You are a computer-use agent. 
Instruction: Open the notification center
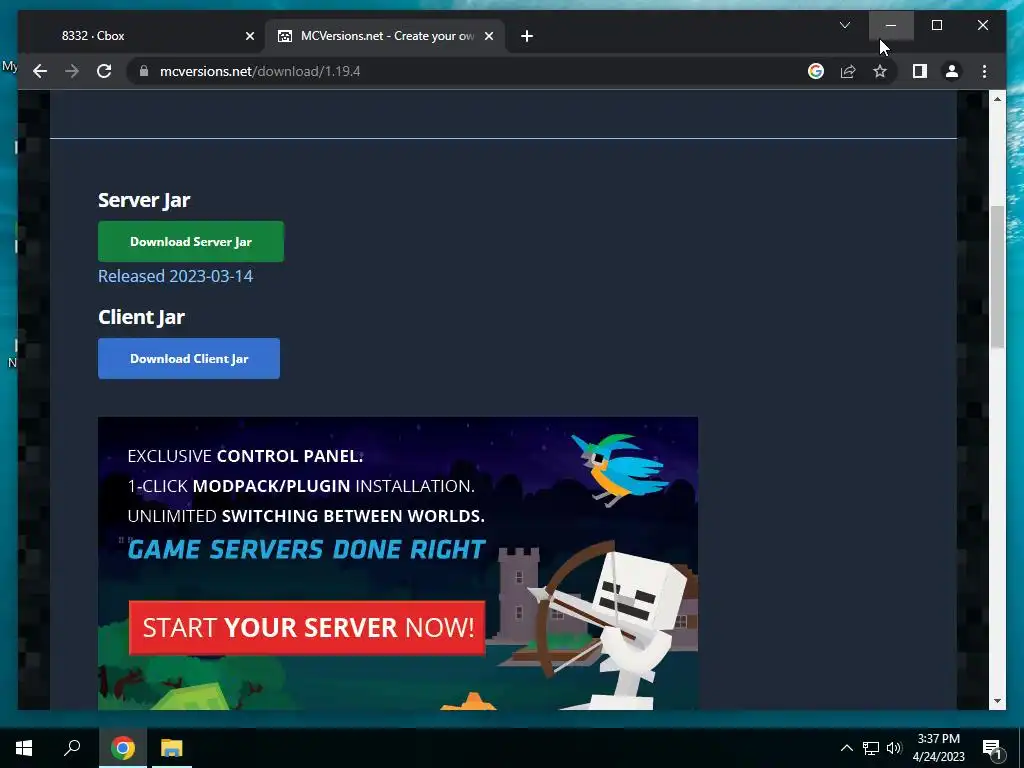[x=992, y=748]
